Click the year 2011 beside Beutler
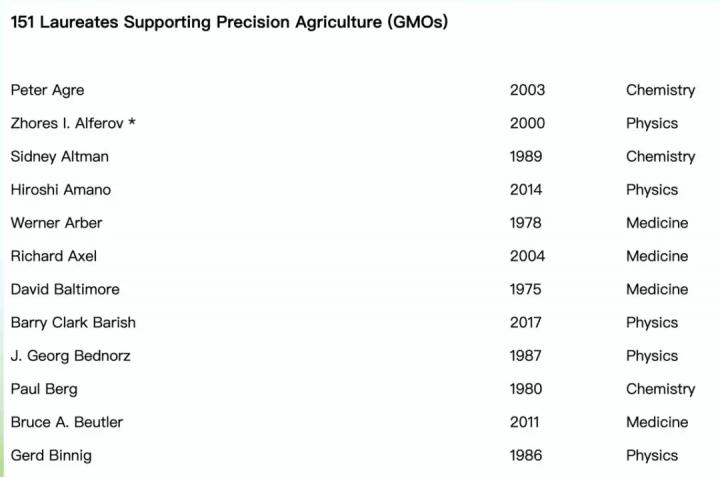Image resolution: width=720 pixels, height=477 pixels. (524, 422)
